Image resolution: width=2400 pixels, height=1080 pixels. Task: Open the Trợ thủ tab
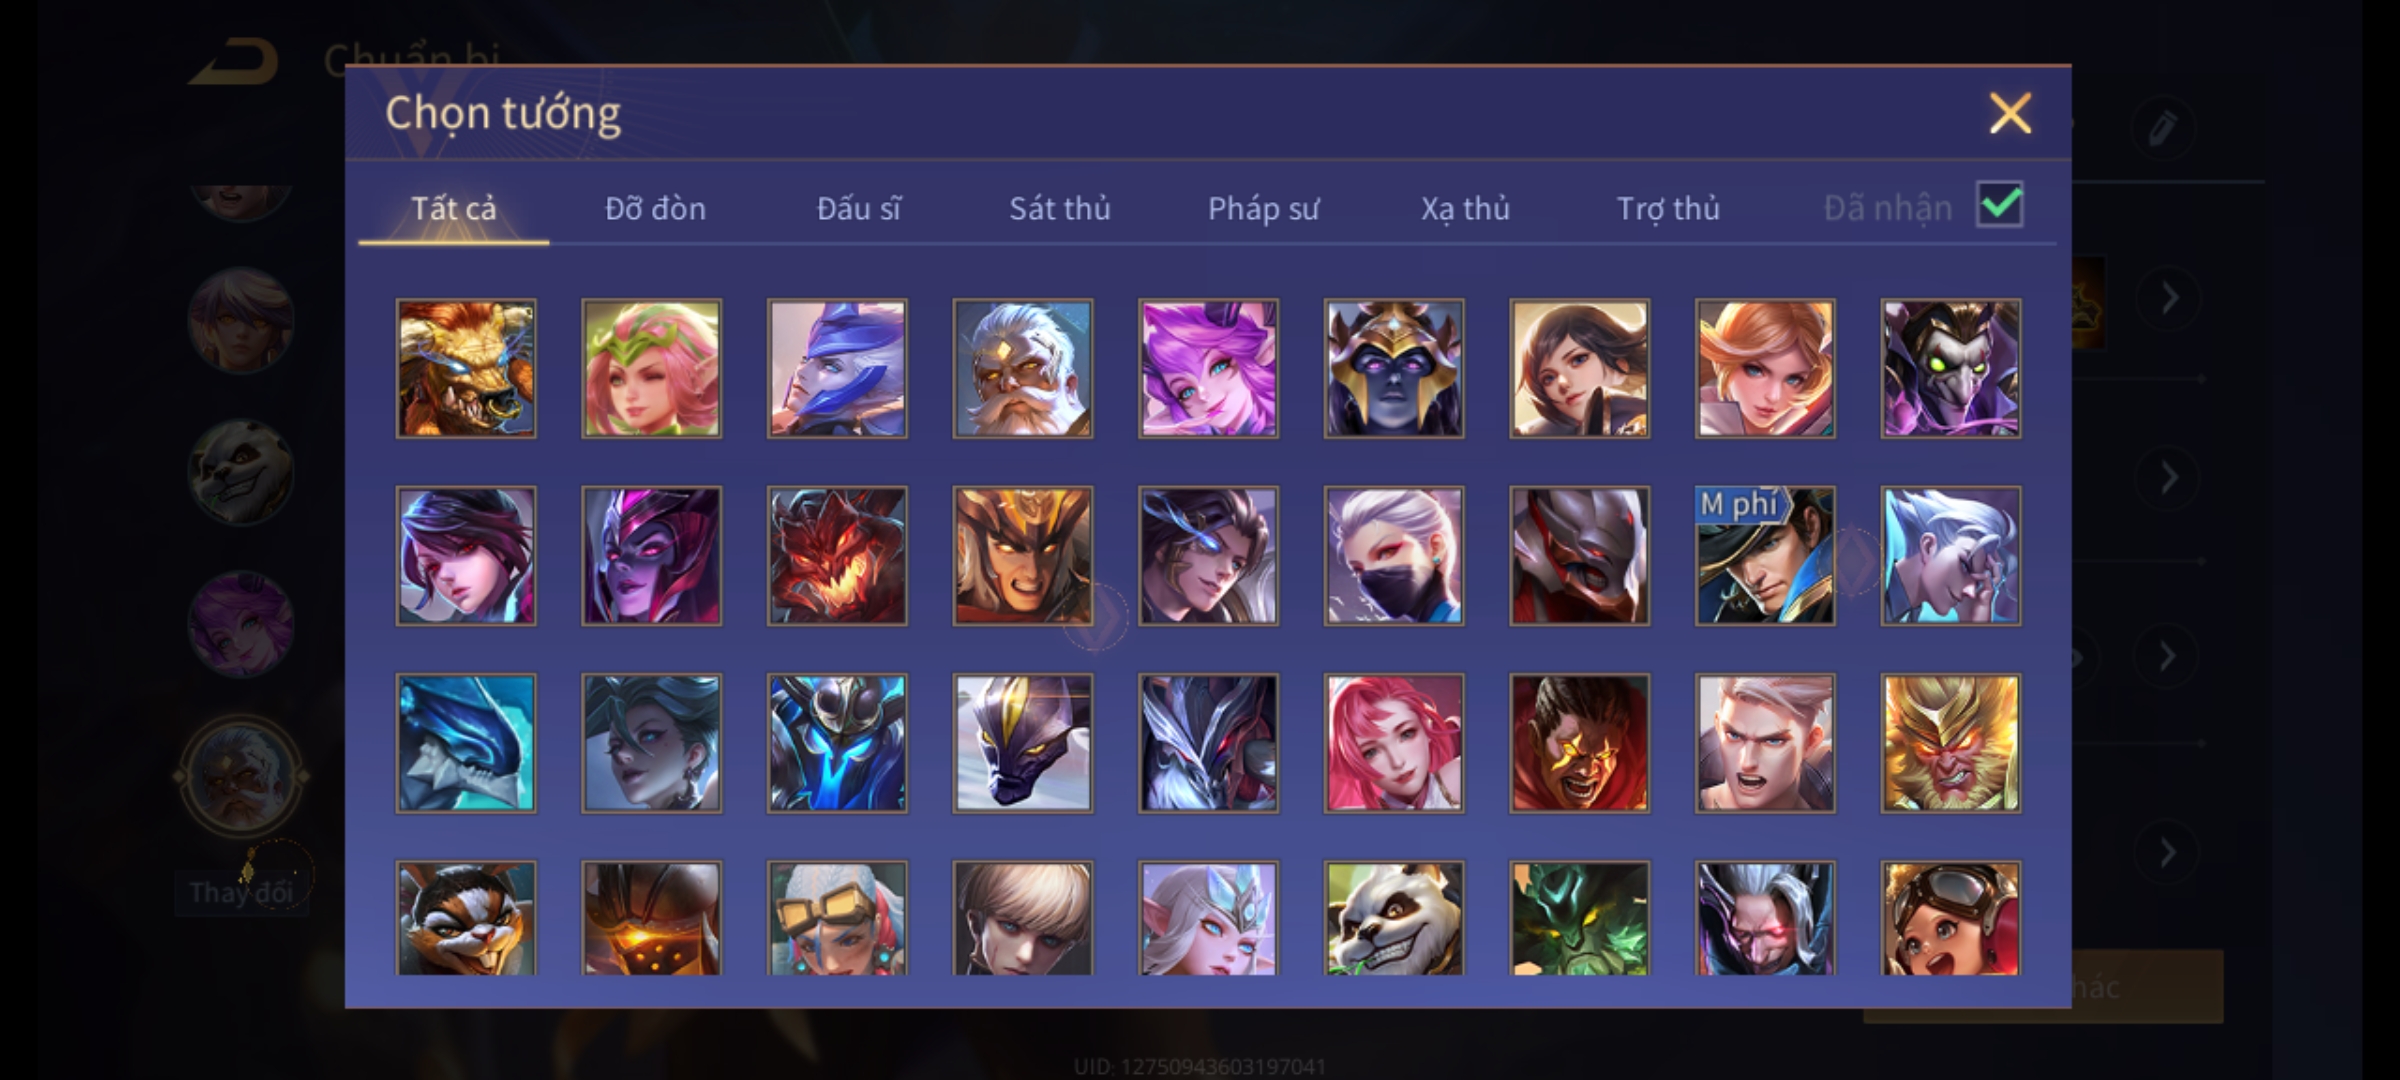(1668, 208)
